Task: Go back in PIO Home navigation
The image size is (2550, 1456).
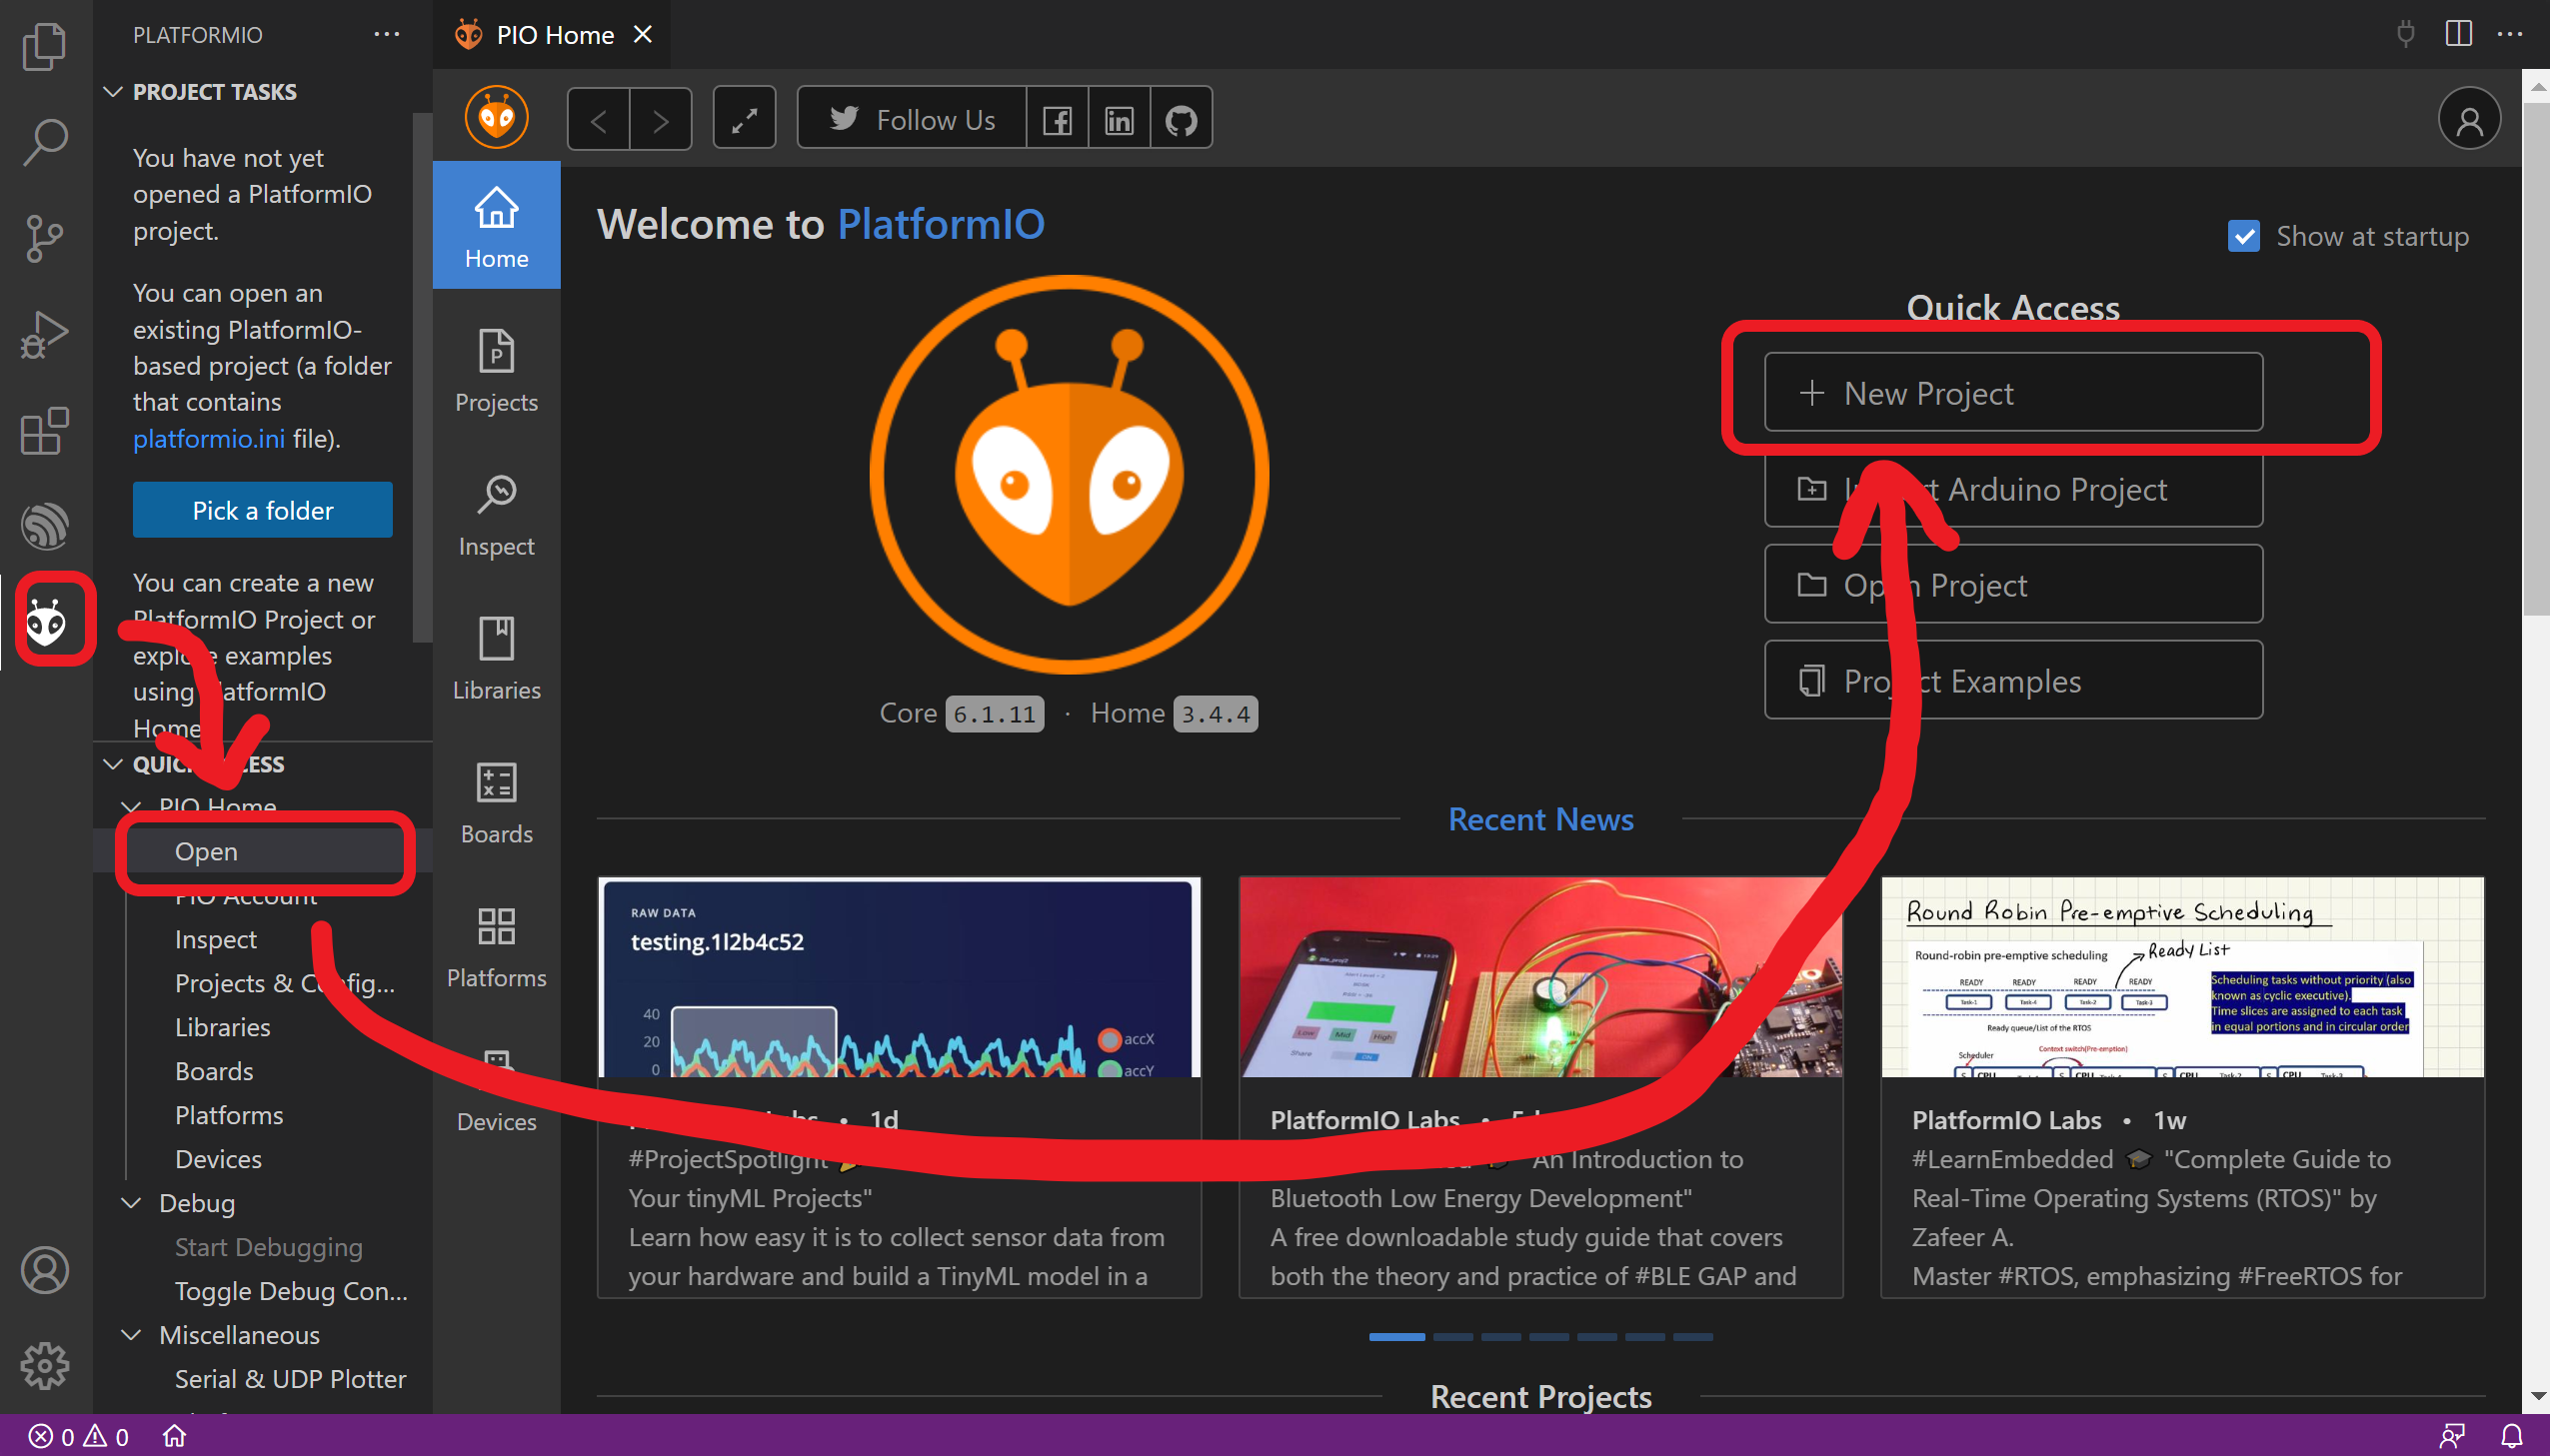Action: (598, 120)
